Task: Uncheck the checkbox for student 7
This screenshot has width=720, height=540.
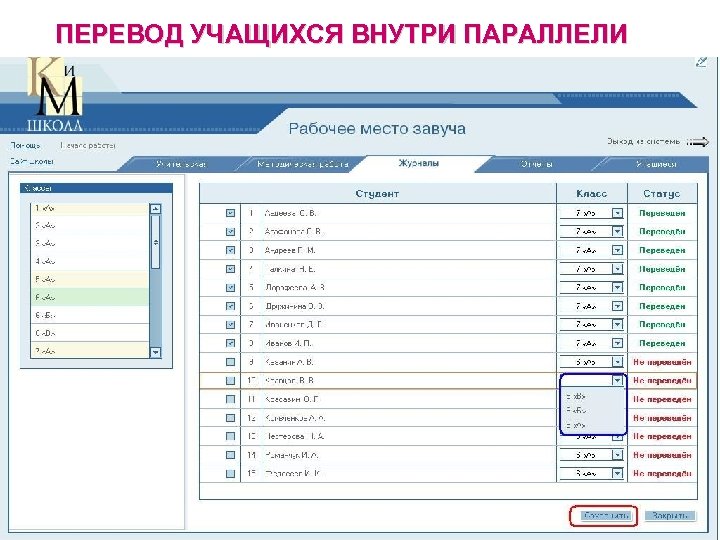Action: 231,325
